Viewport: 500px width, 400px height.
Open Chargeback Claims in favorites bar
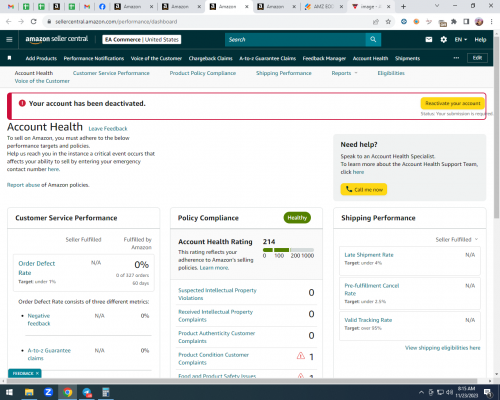tap(210, 58)
